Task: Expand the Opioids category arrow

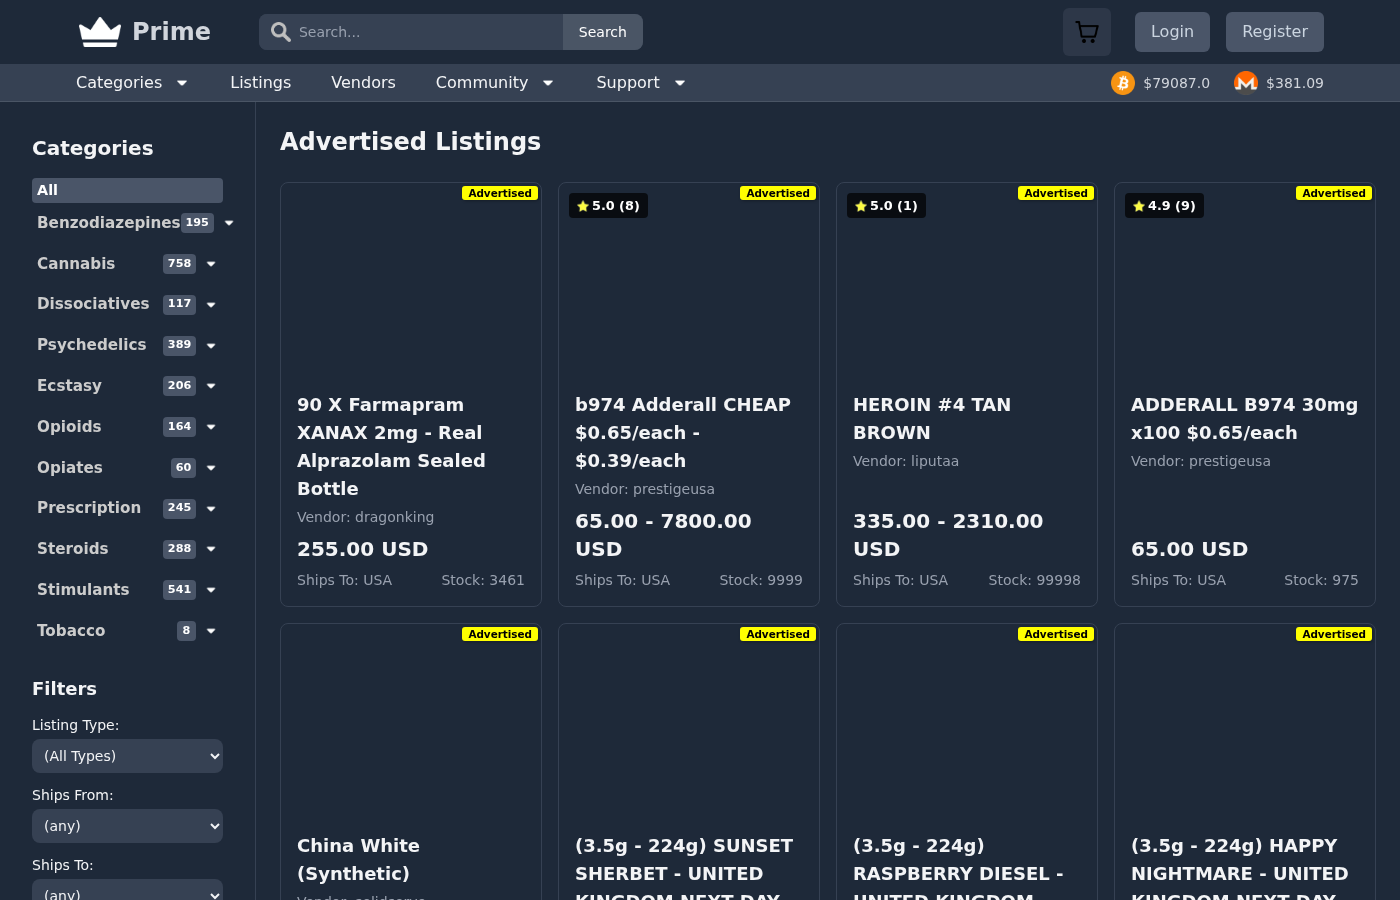Action: [211, 427]
